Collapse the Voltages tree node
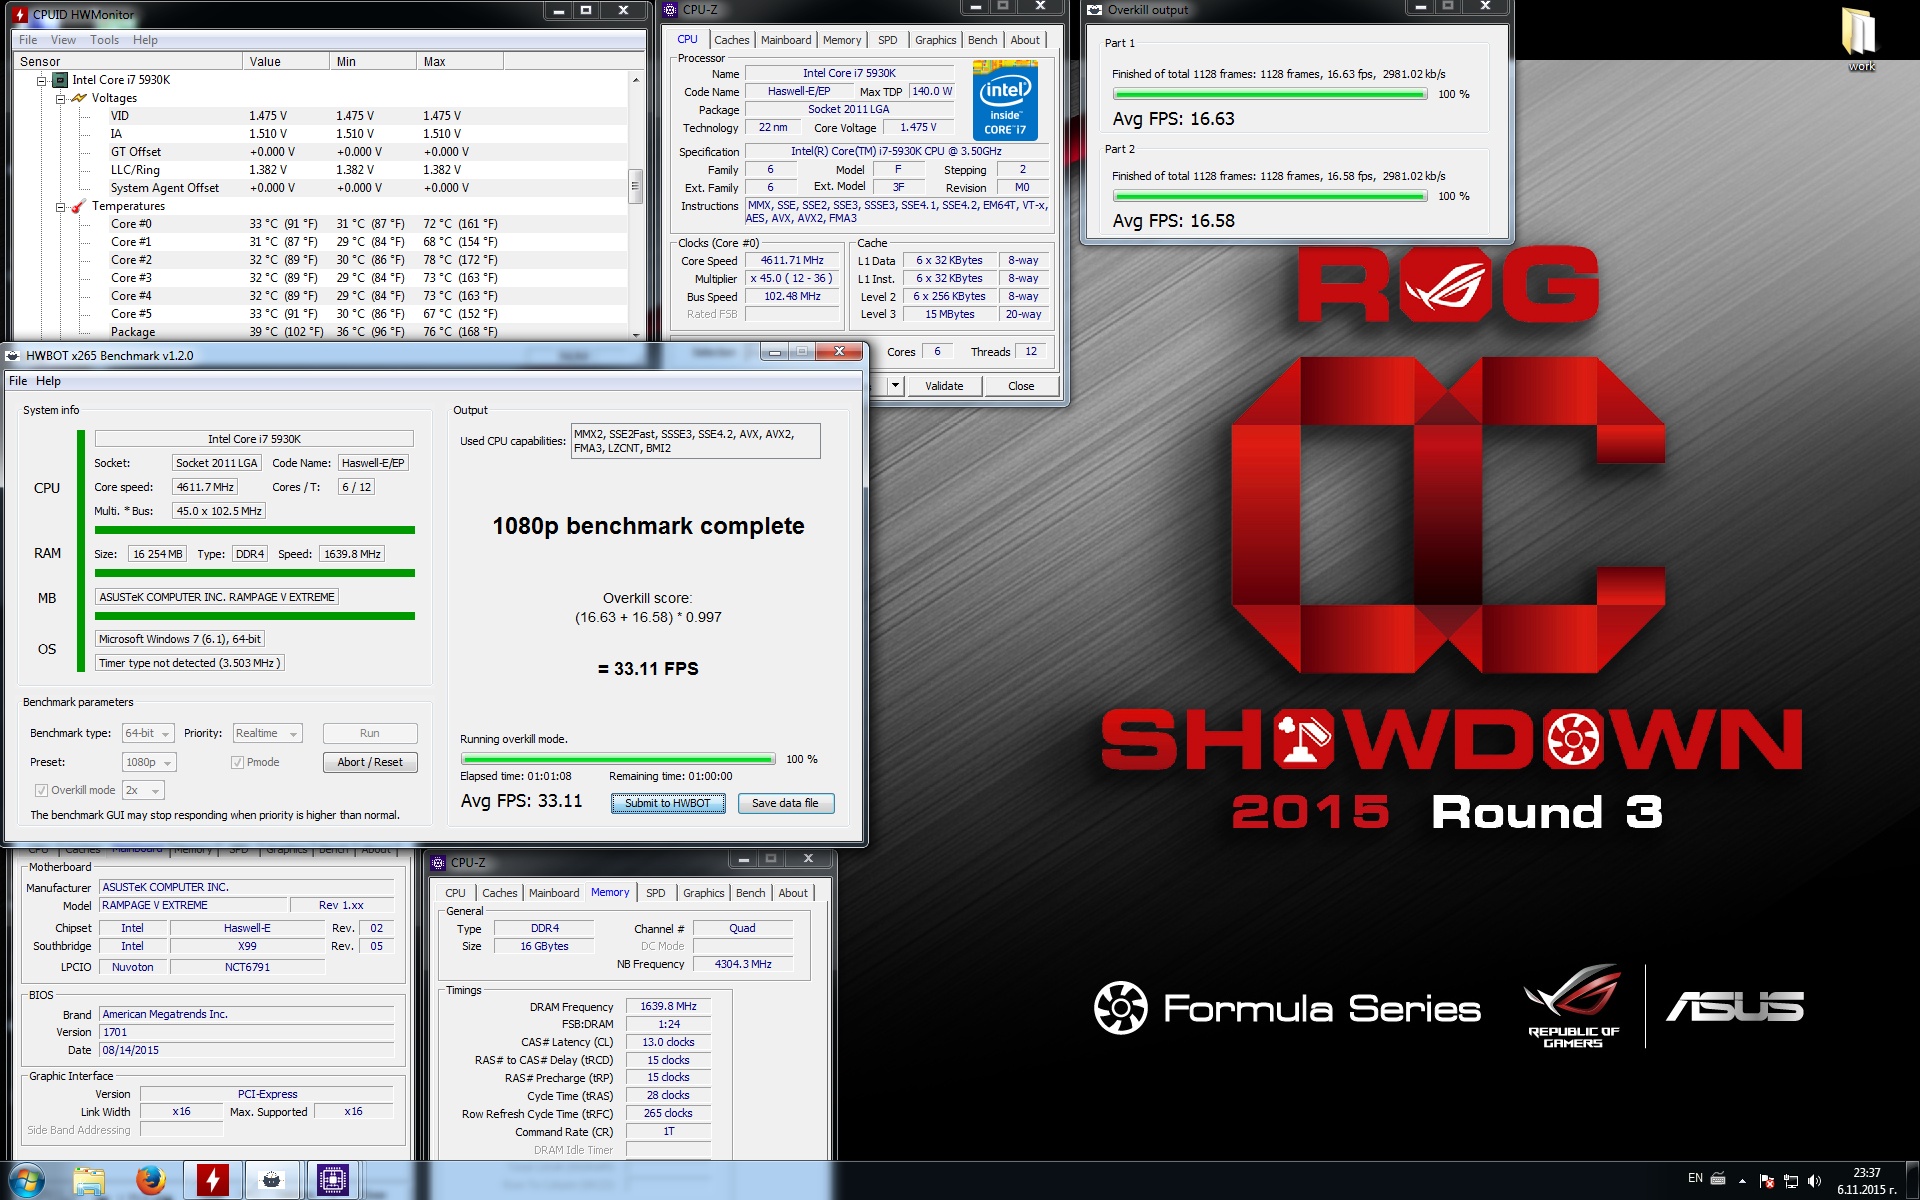 tap(60, 98)
